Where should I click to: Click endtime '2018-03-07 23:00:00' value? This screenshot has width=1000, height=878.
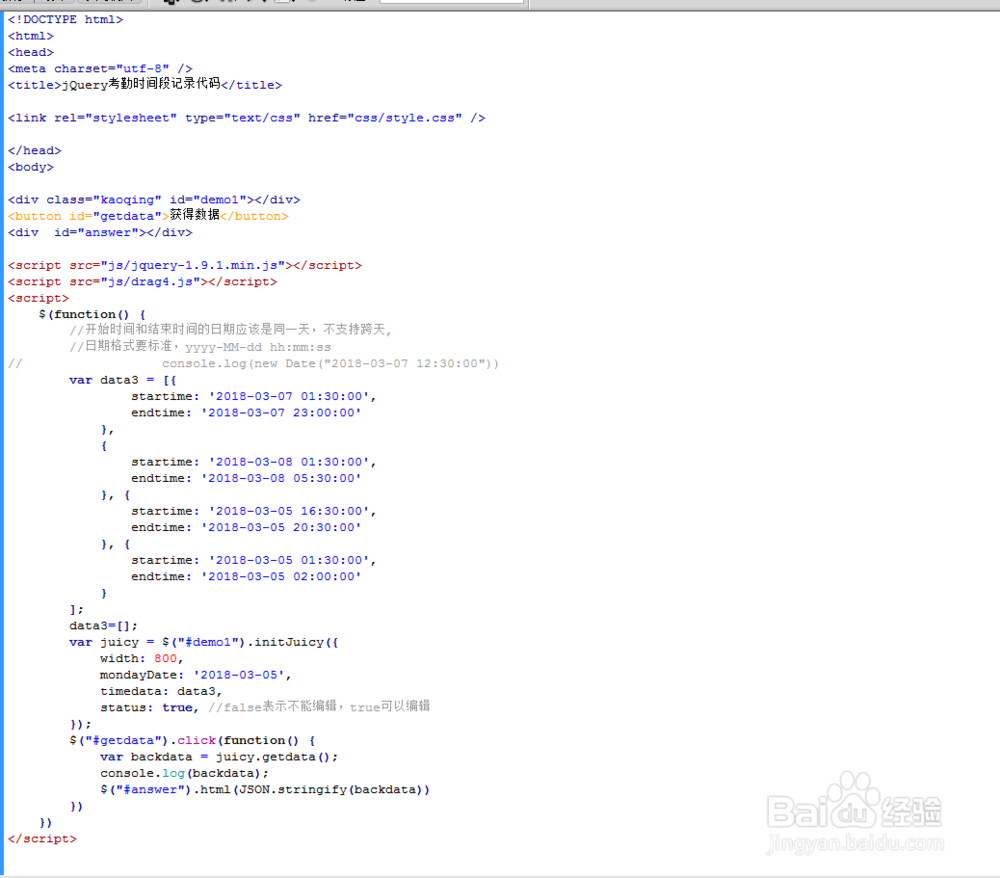click(281, 413)
